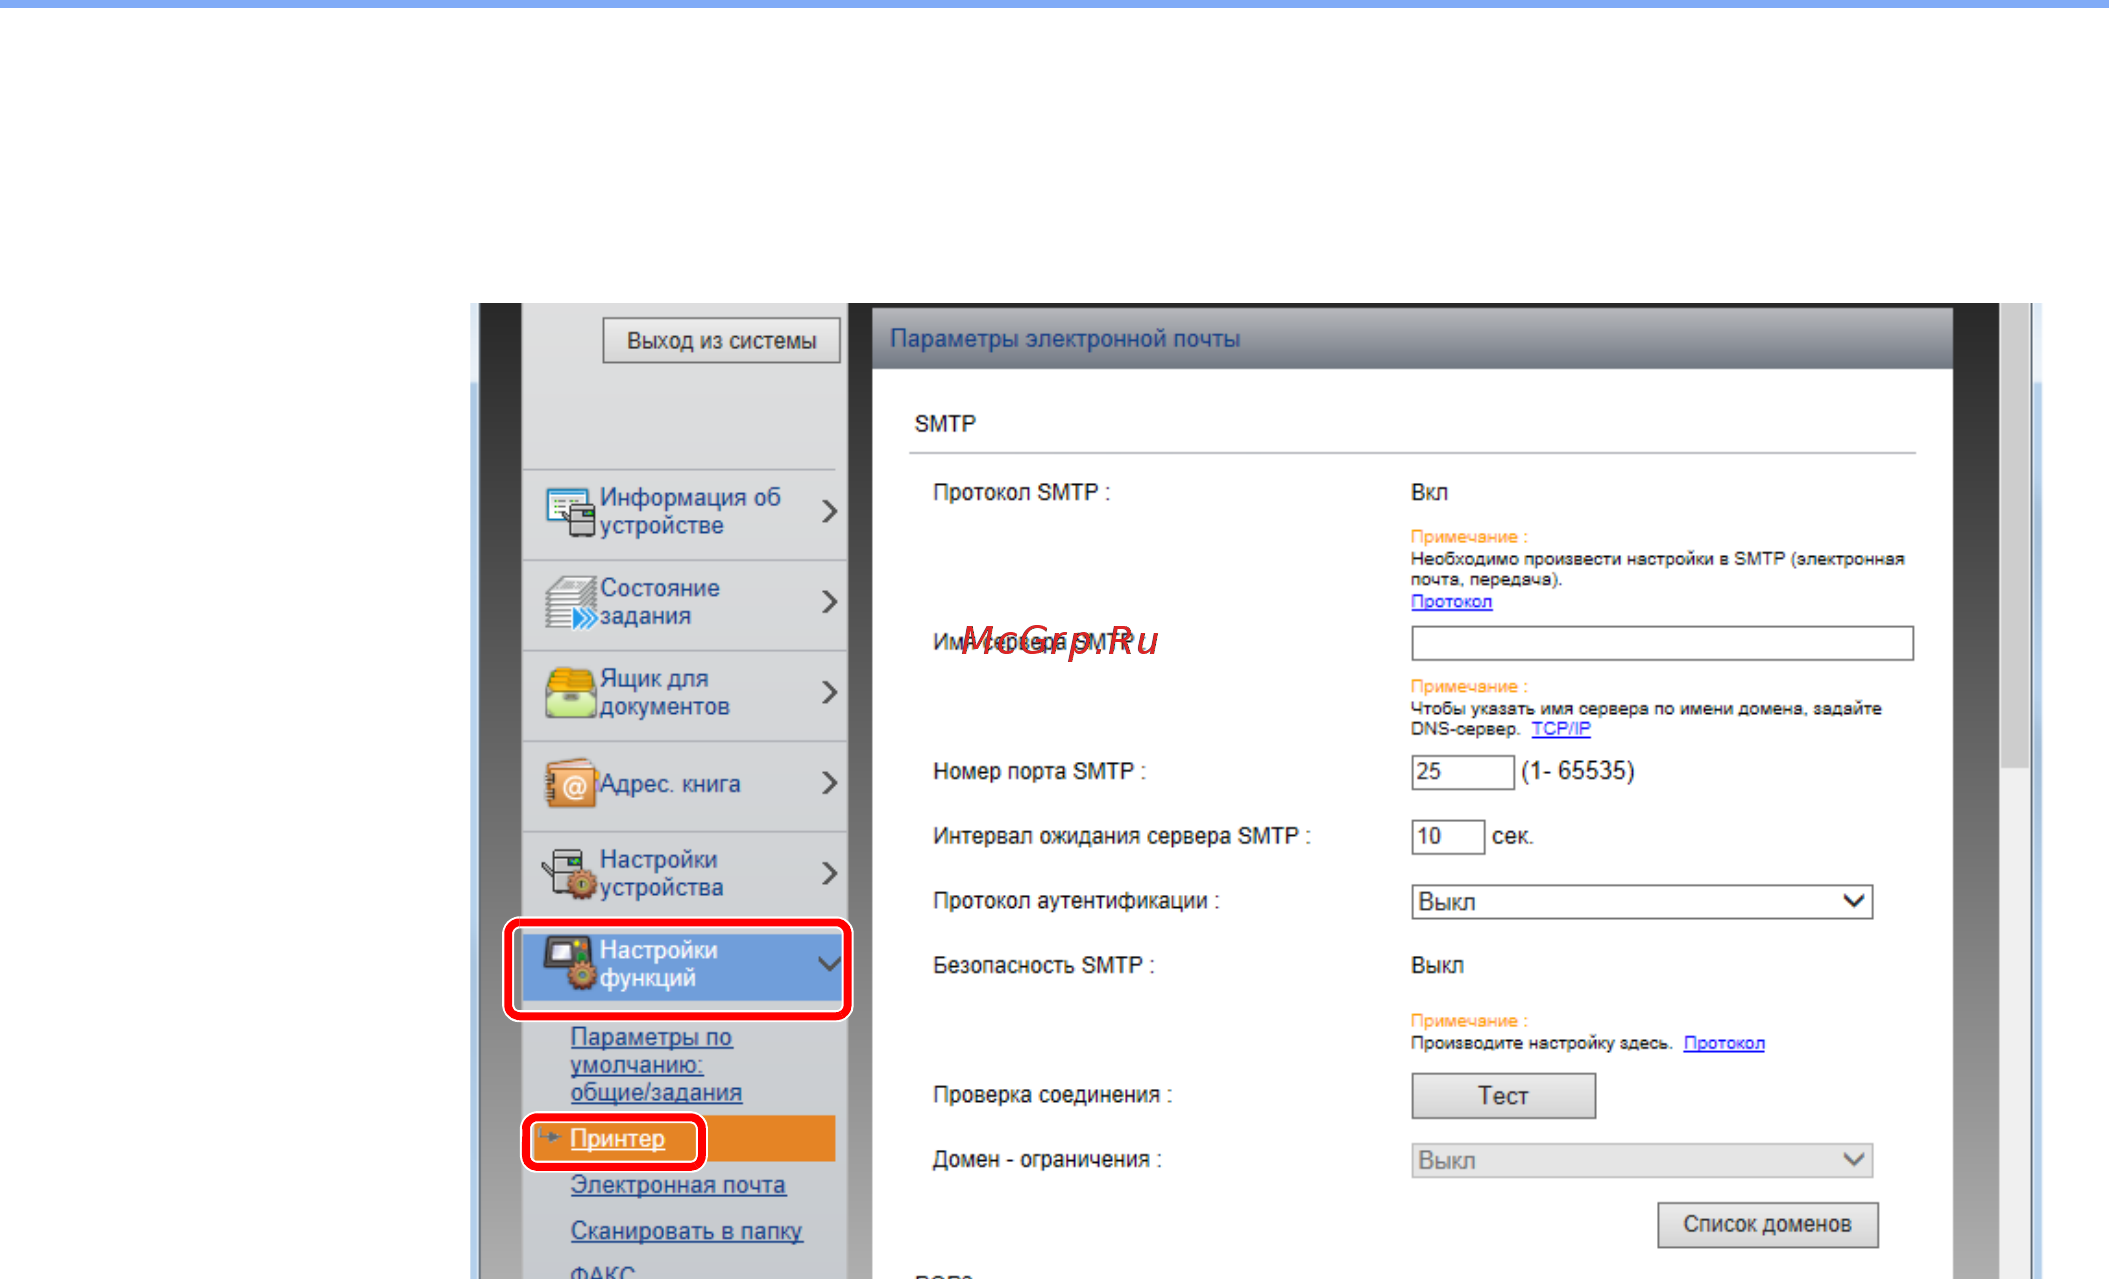2109x1279 pixels.
Task: Open the Электронная почта link
Action: [678, 1185]
